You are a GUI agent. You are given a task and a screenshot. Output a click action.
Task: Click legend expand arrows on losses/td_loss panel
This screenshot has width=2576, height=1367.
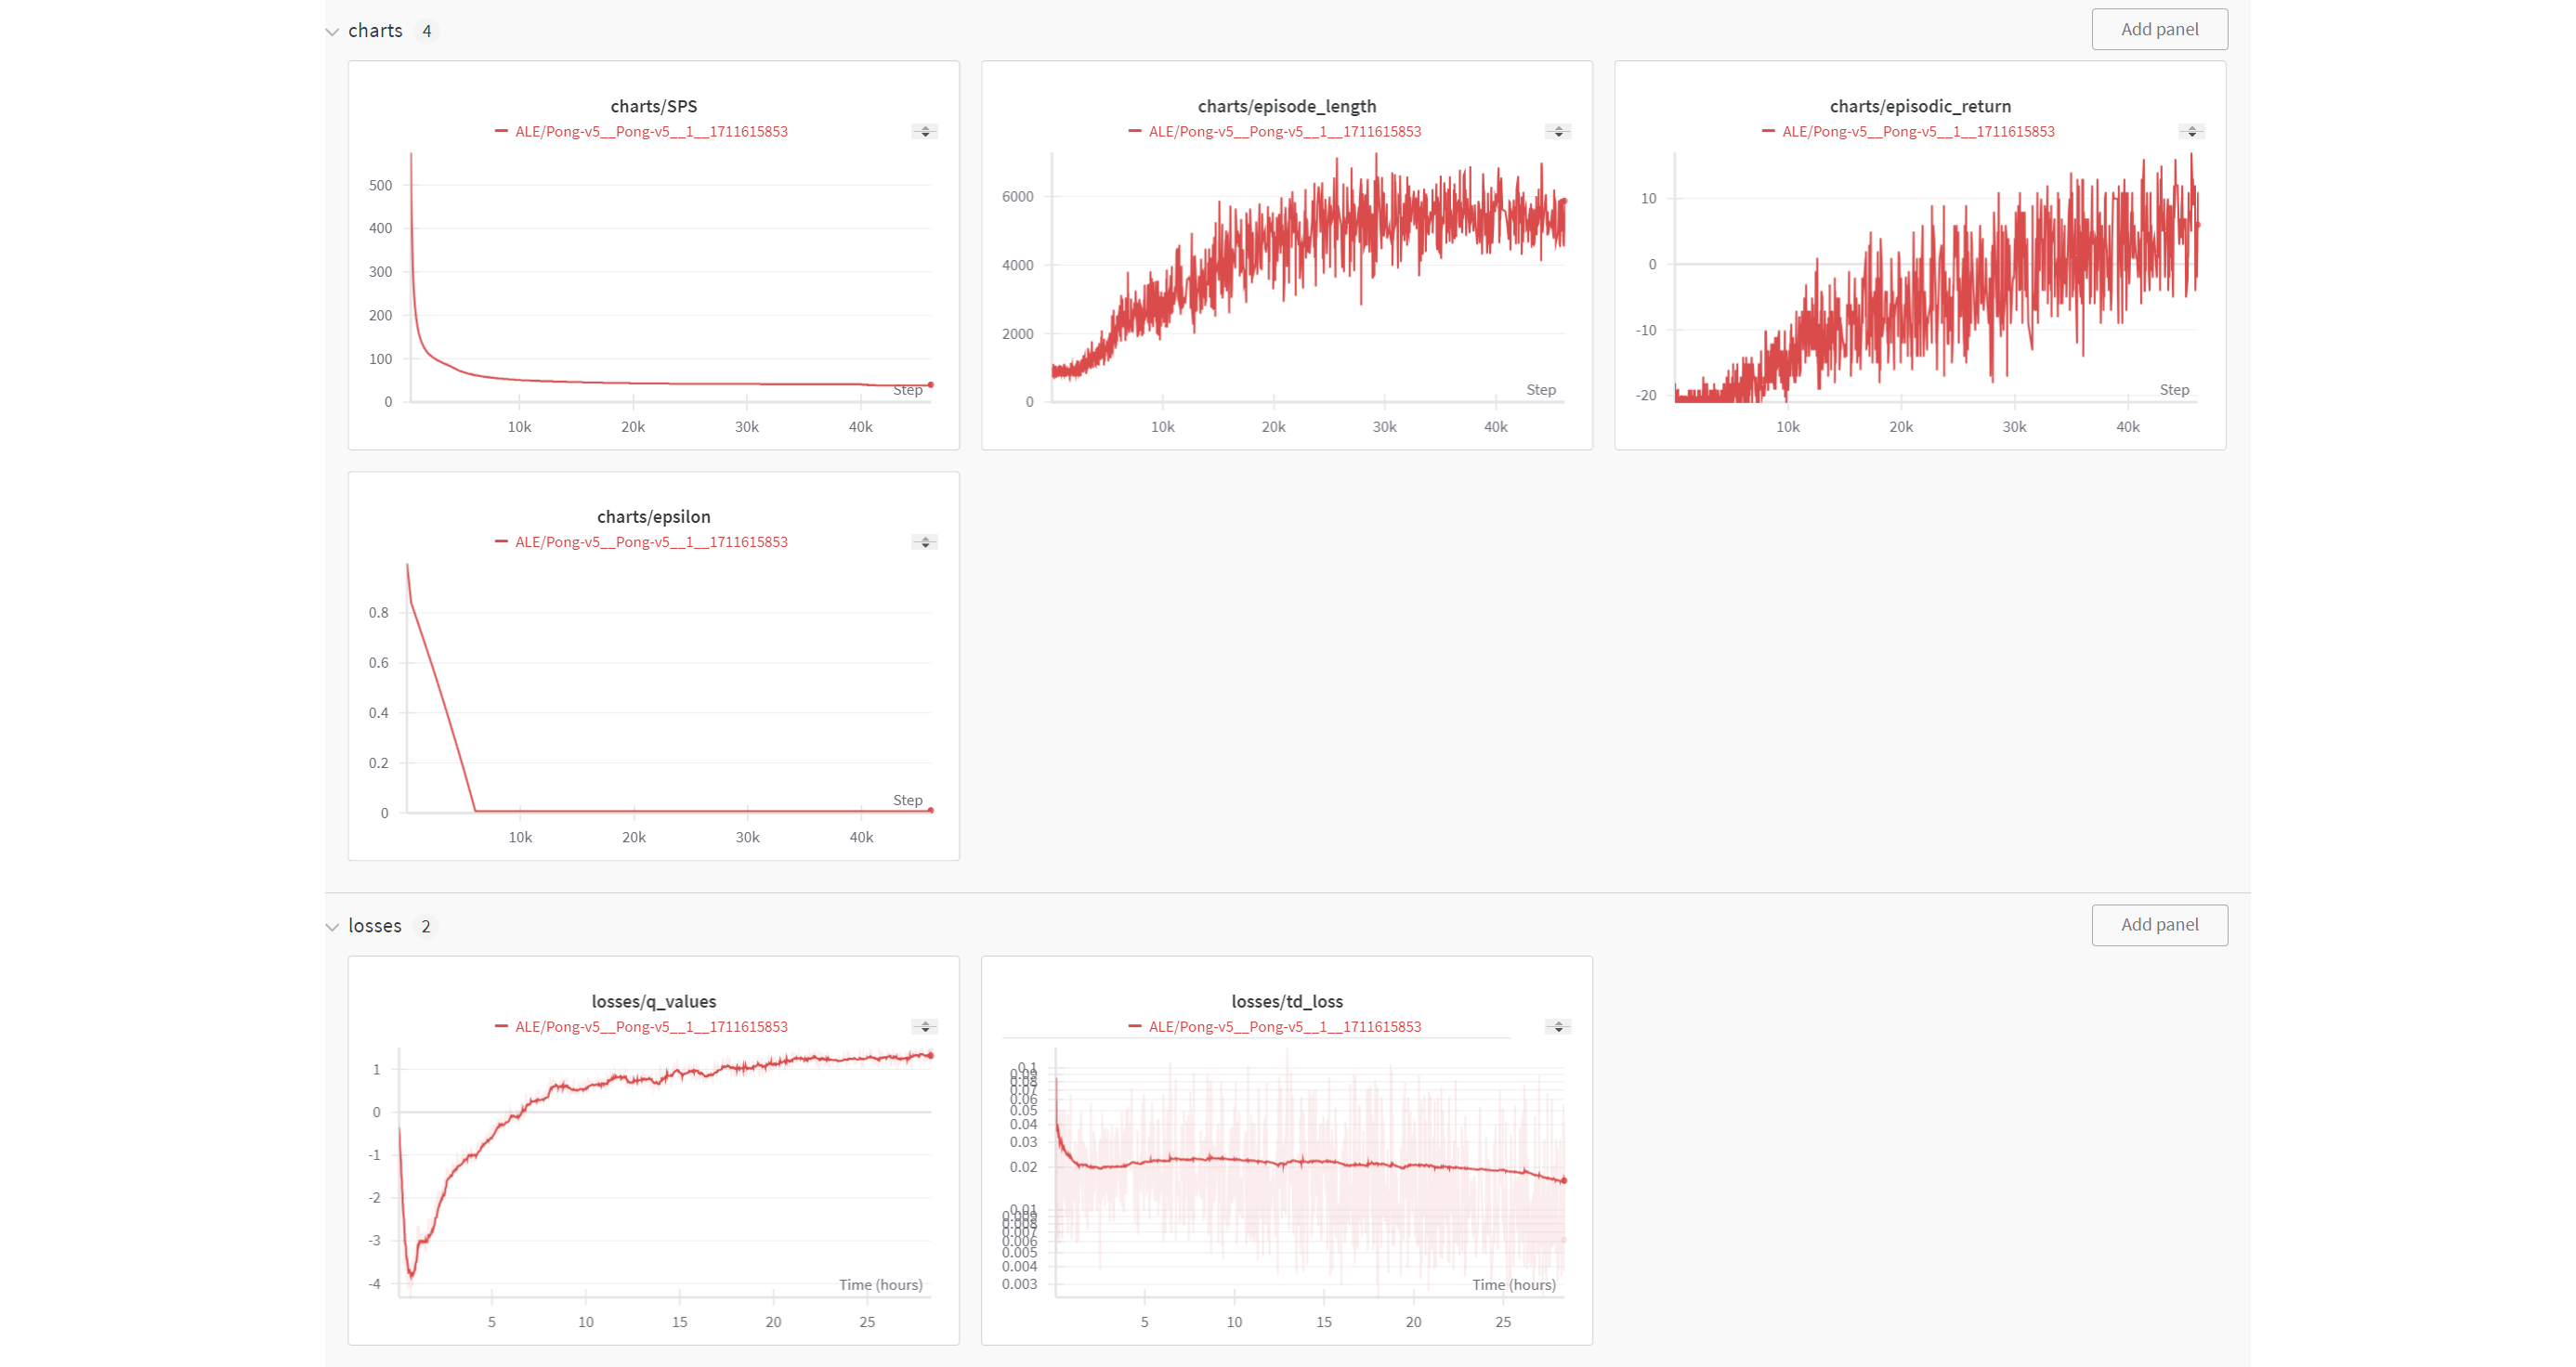(1558, 1027)
